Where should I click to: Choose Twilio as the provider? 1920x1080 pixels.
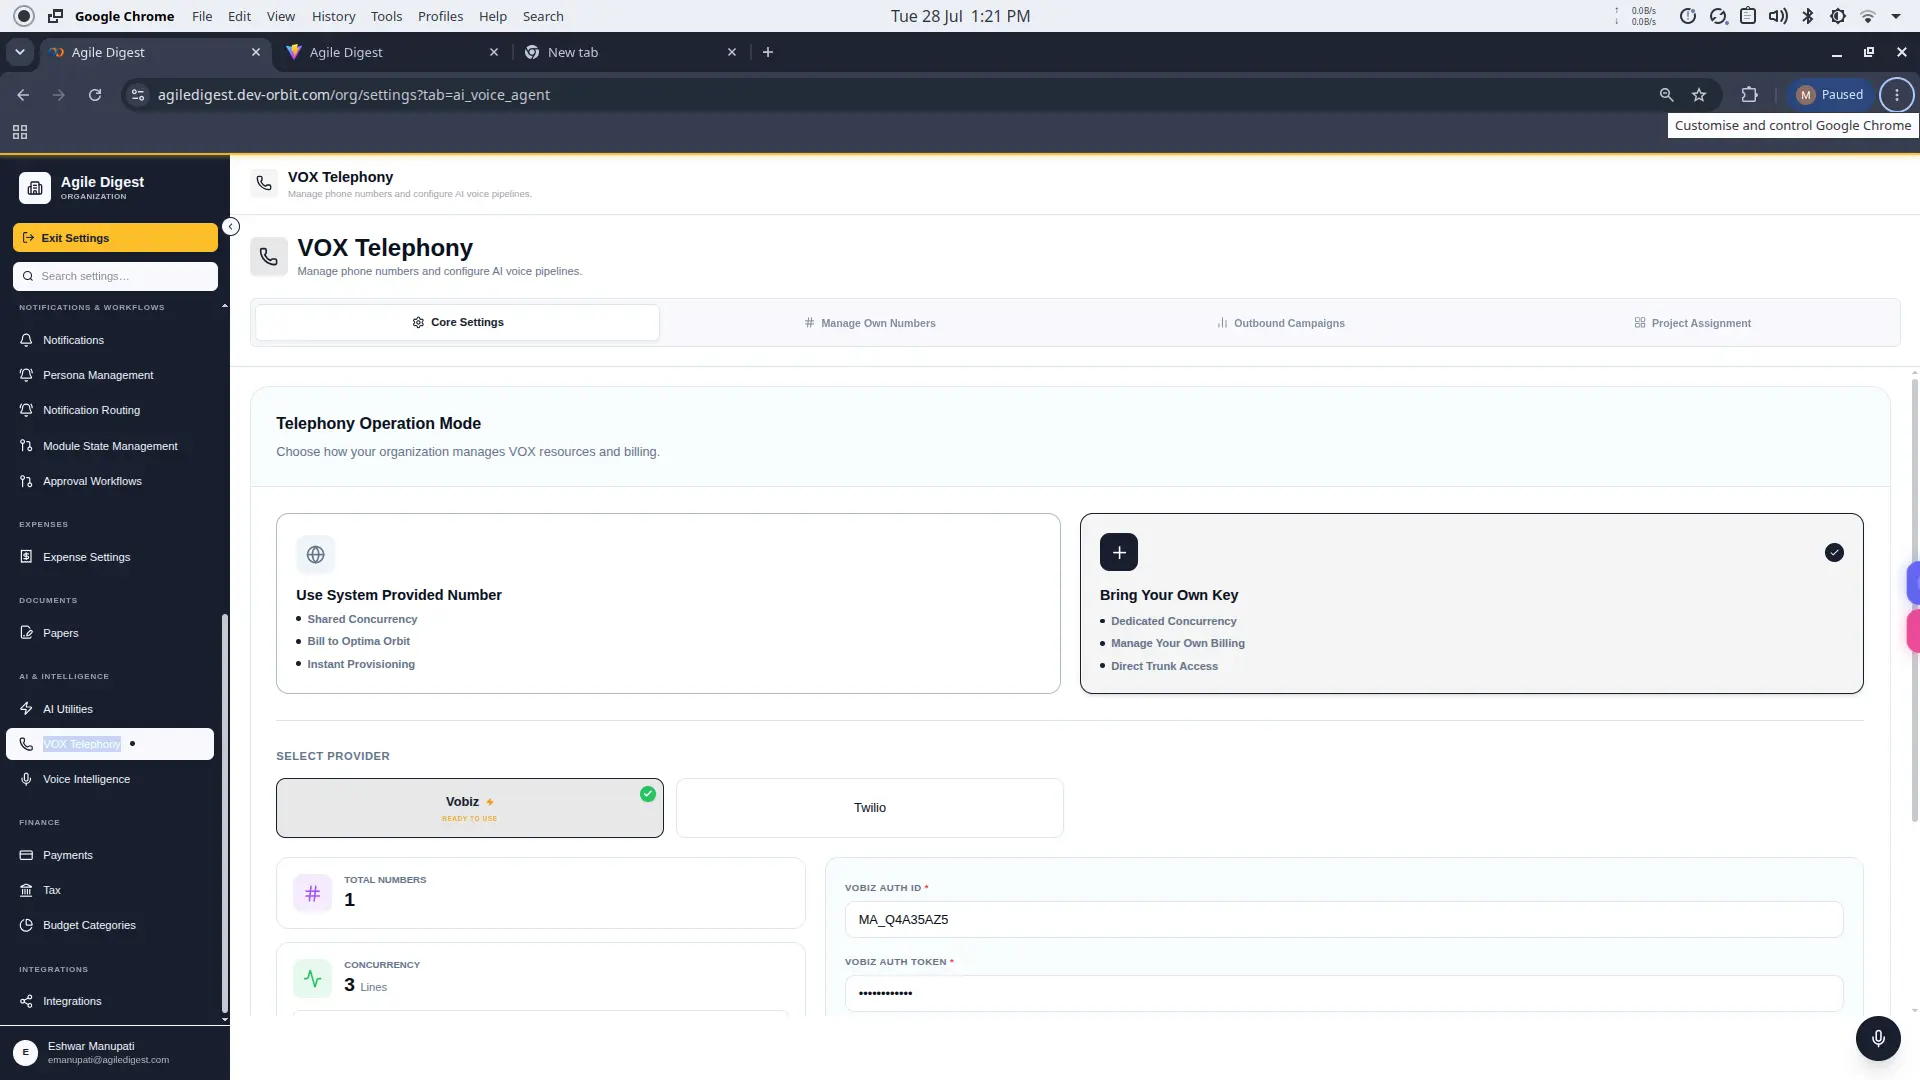870,808
